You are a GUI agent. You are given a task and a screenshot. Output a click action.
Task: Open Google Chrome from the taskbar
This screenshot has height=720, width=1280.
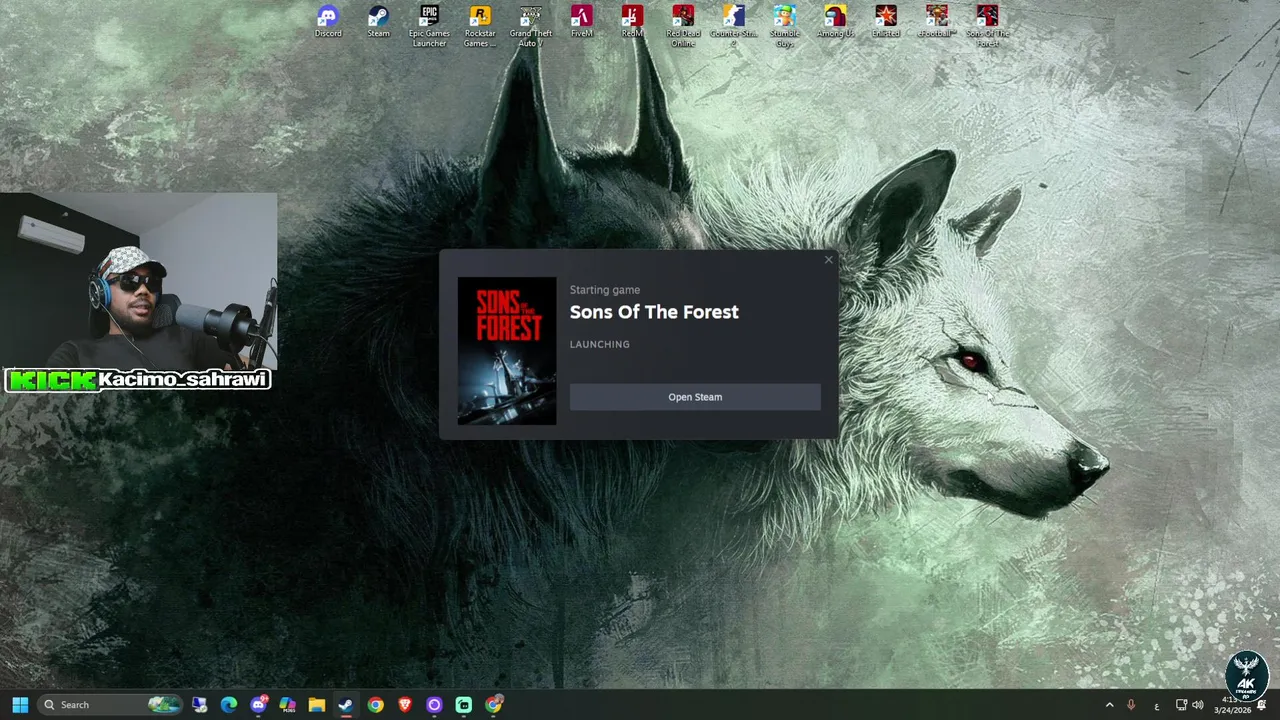click(x=375, y=705)
